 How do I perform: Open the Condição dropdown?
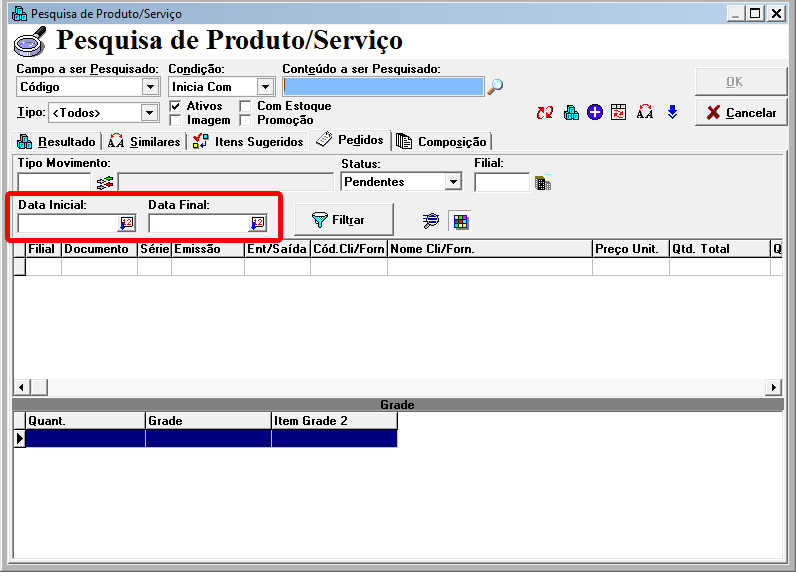tap(265, 87)
